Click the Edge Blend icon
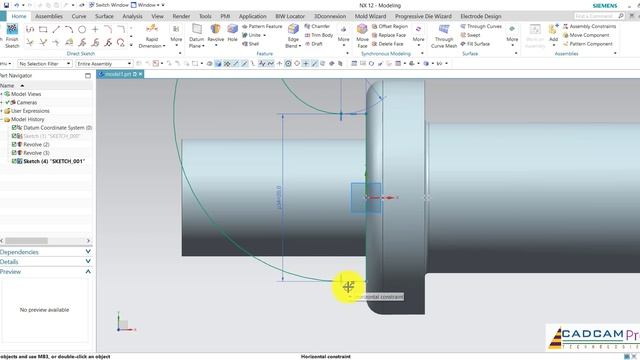The height and width of the screenshot is (360, 640). point(293,29)
